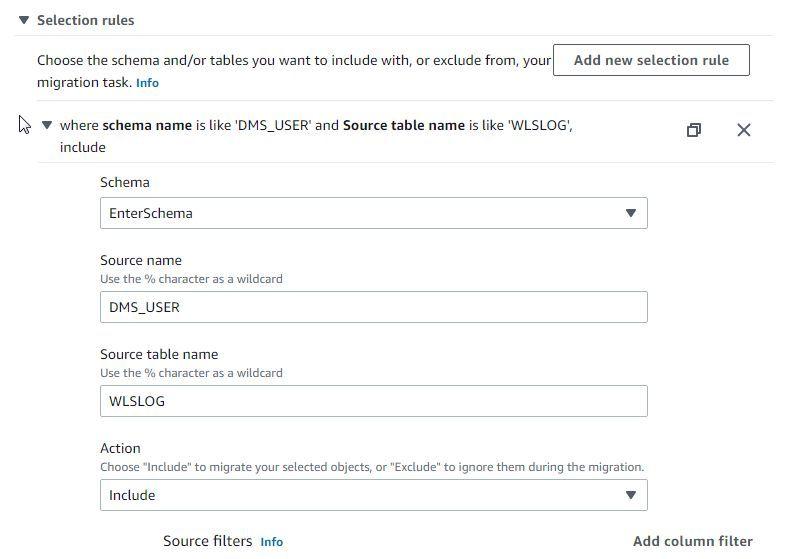Click the Include dropdown arrow under Action

(630, 495)
